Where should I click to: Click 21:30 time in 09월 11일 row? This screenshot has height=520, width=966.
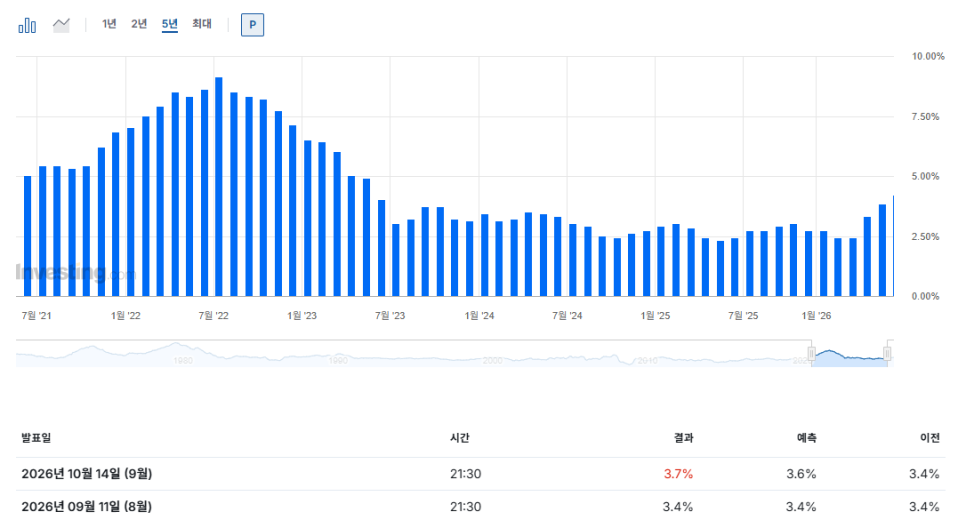click(465, 506)
